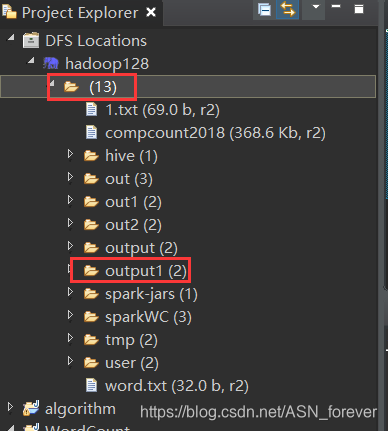Select the hadoop128 location
388x431 pixels.
tap(107, 64)
